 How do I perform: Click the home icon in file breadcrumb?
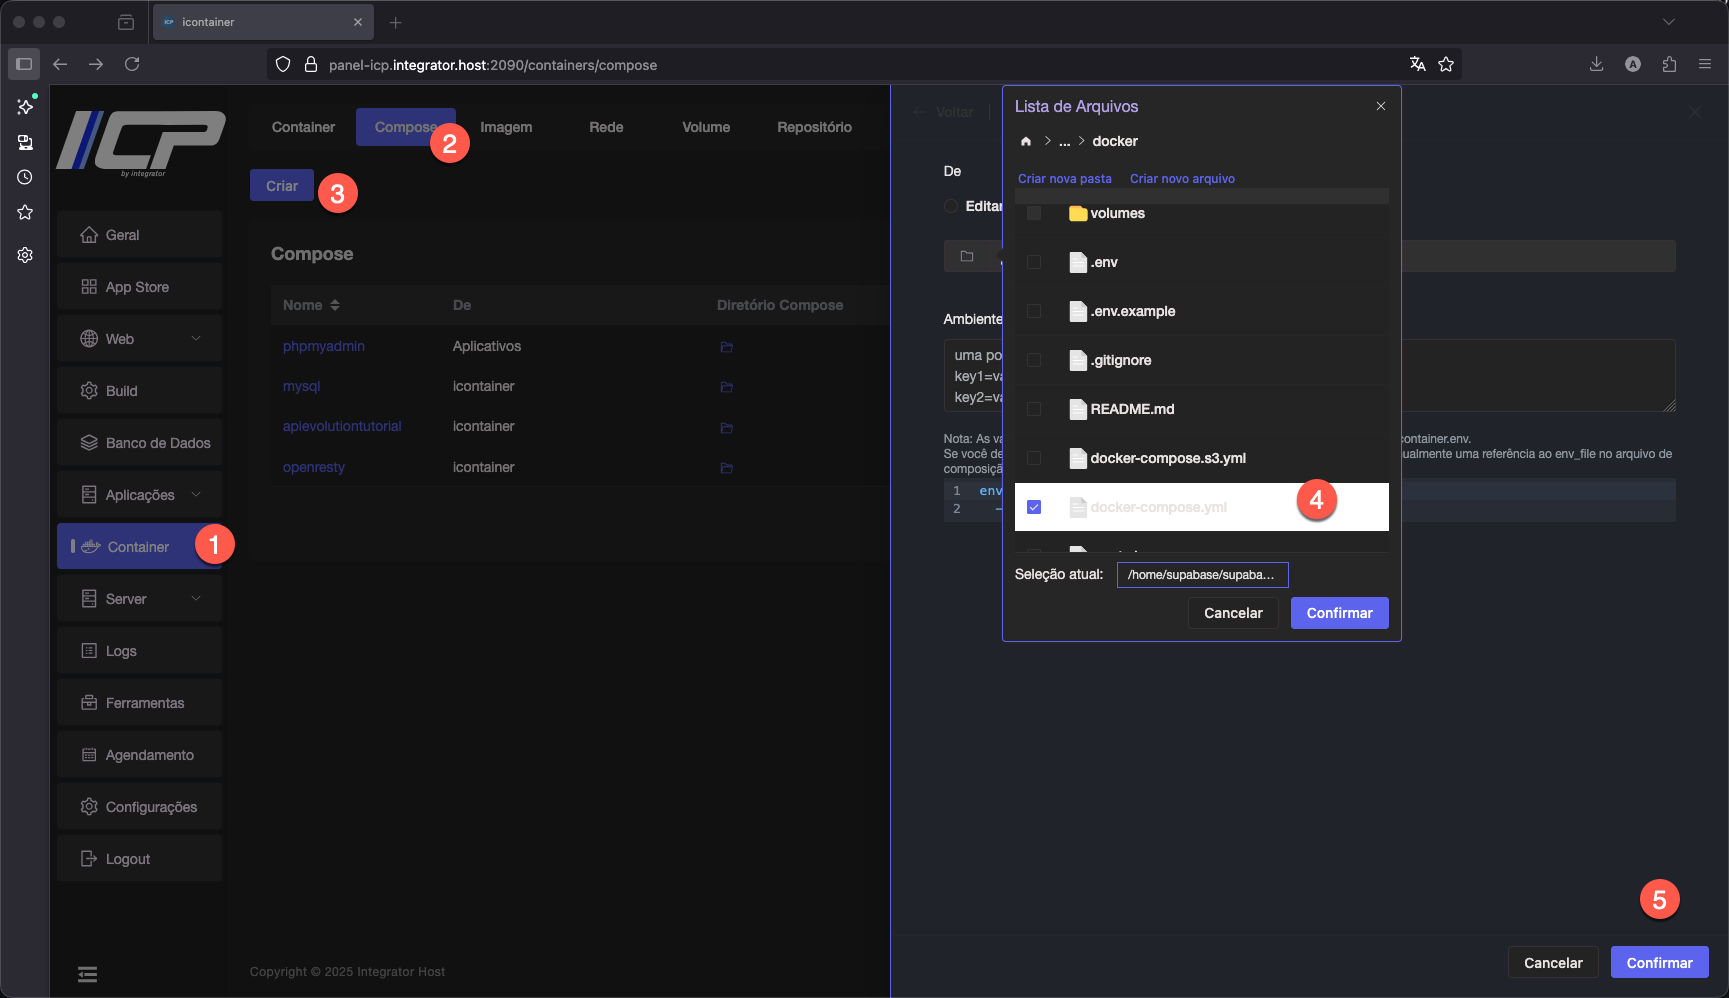(x=1025, y=141)
